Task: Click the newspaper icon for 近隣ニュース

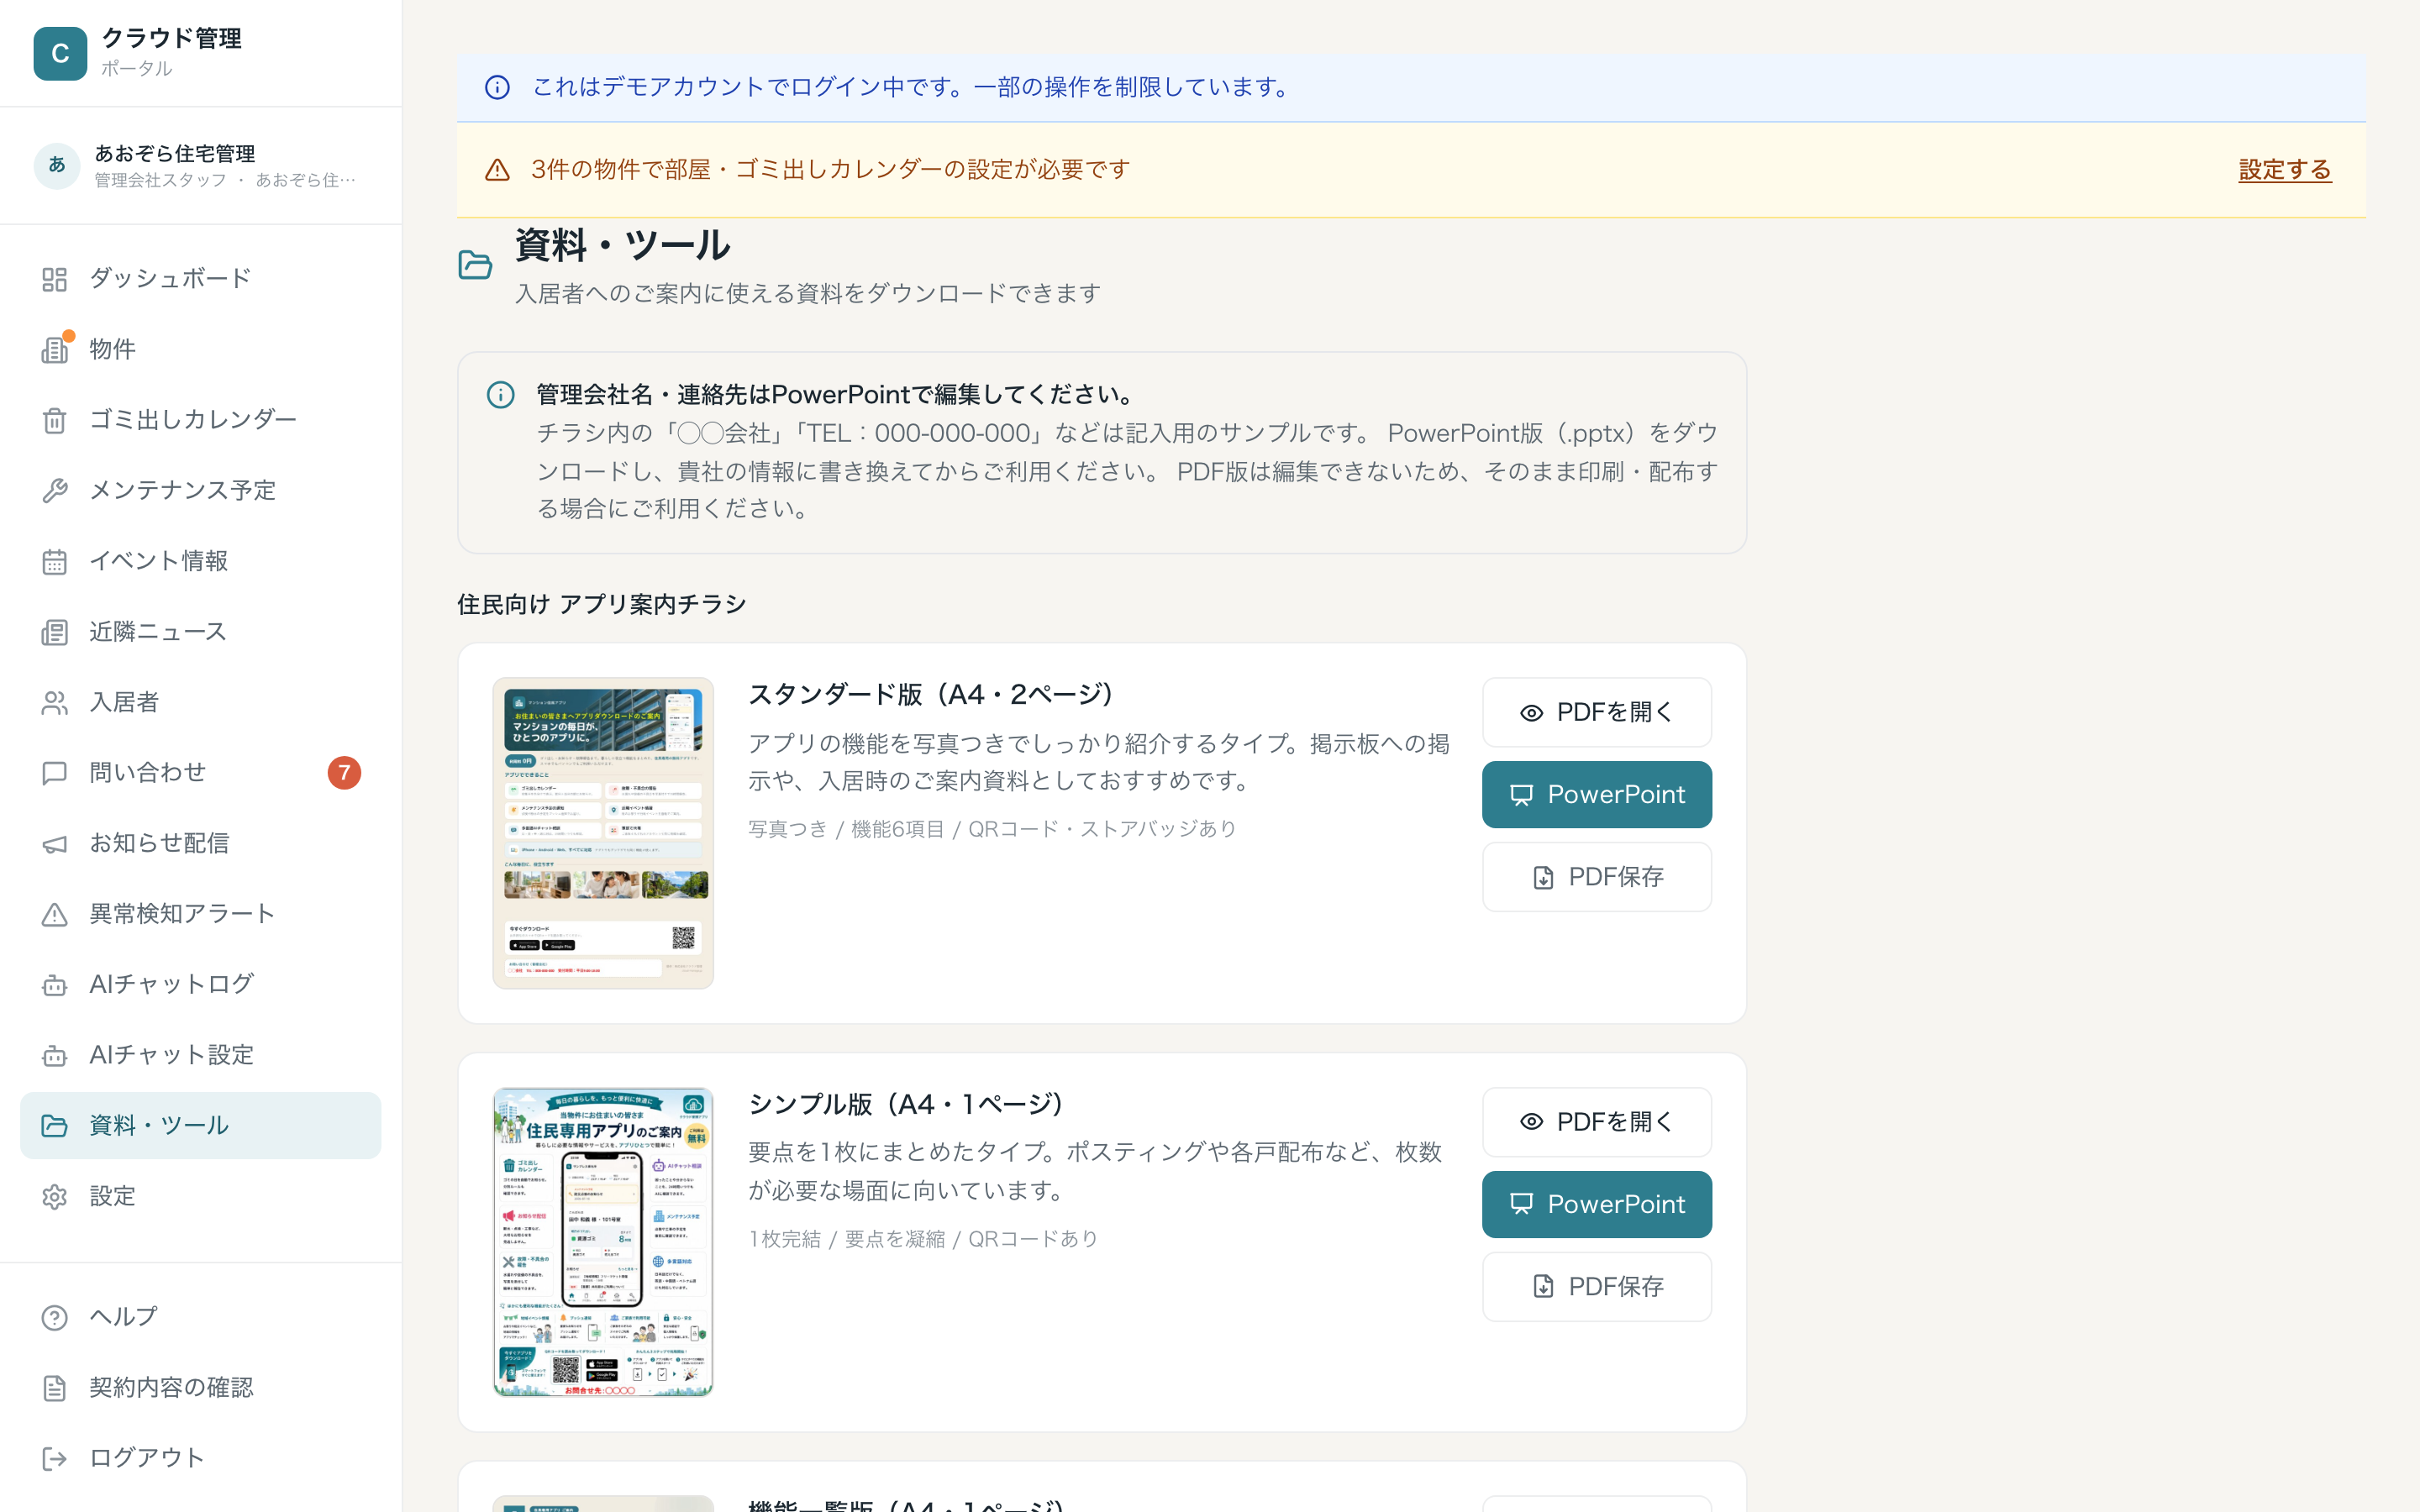Action: [x=54, y=632]
